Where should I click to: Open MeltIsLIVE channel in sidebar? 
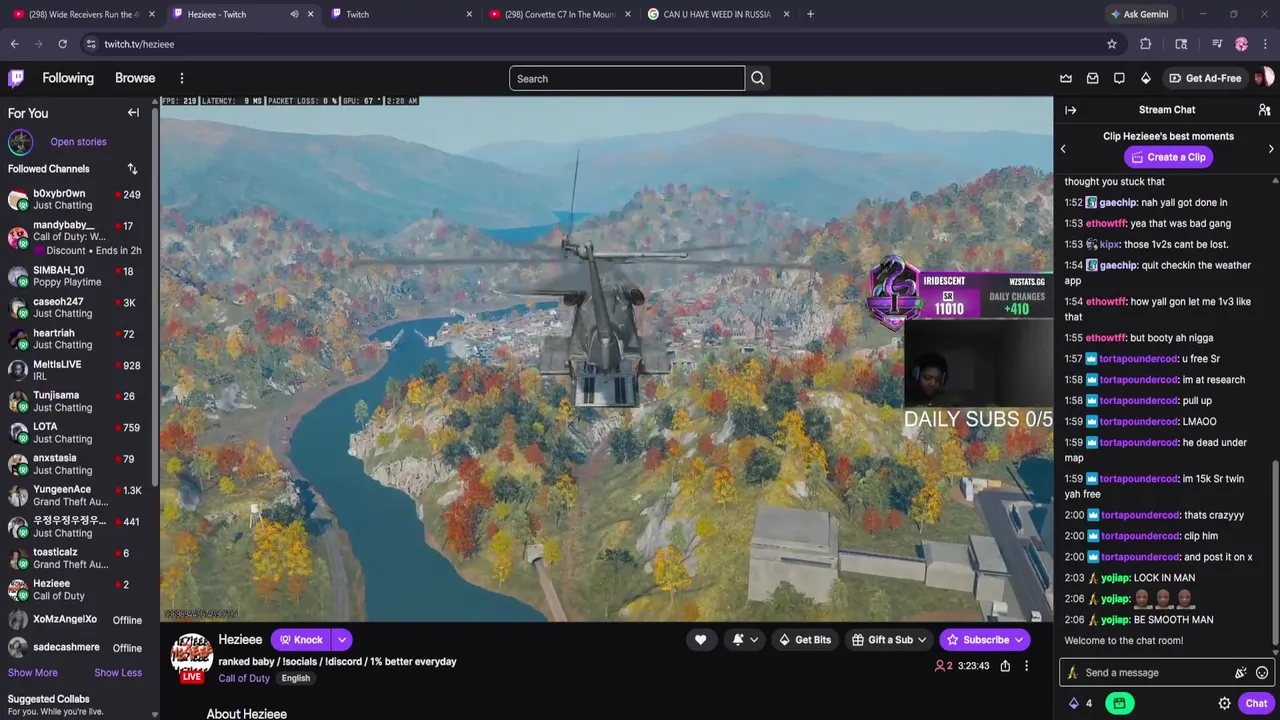(x=77, y=370)
